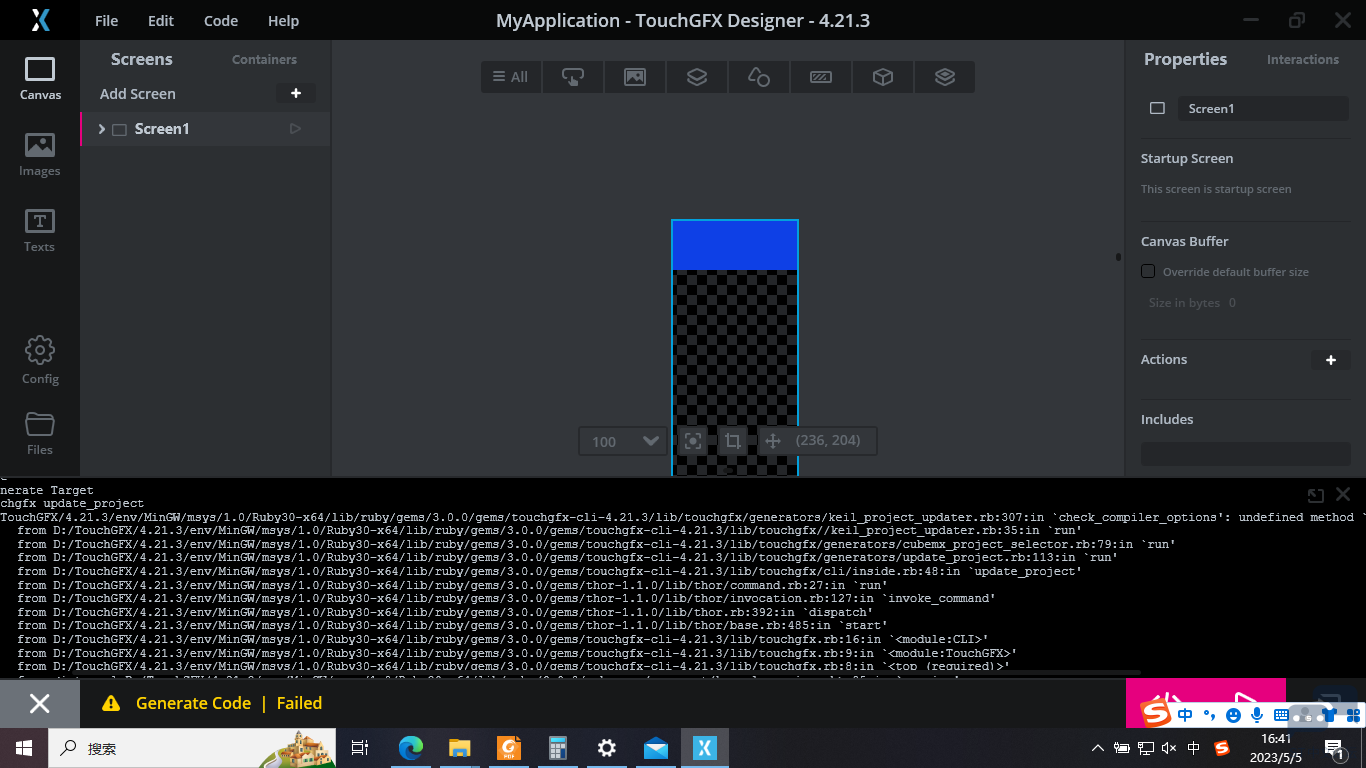The image size is (1366, 768).
Task: Open the File menu
Action: pyautogui.click(x=106, y=20)
